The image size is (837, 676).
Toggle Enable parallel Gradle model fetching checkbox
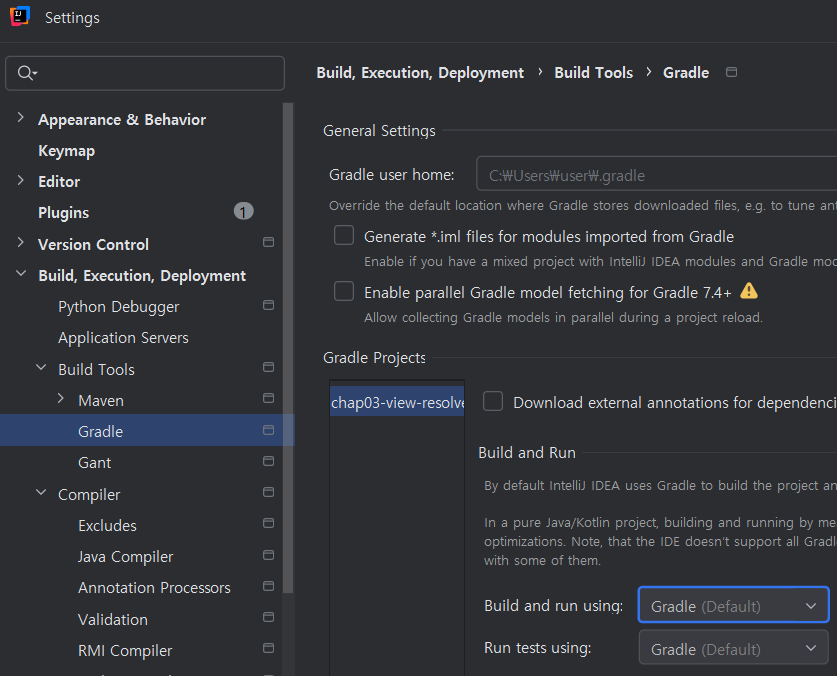344,292
